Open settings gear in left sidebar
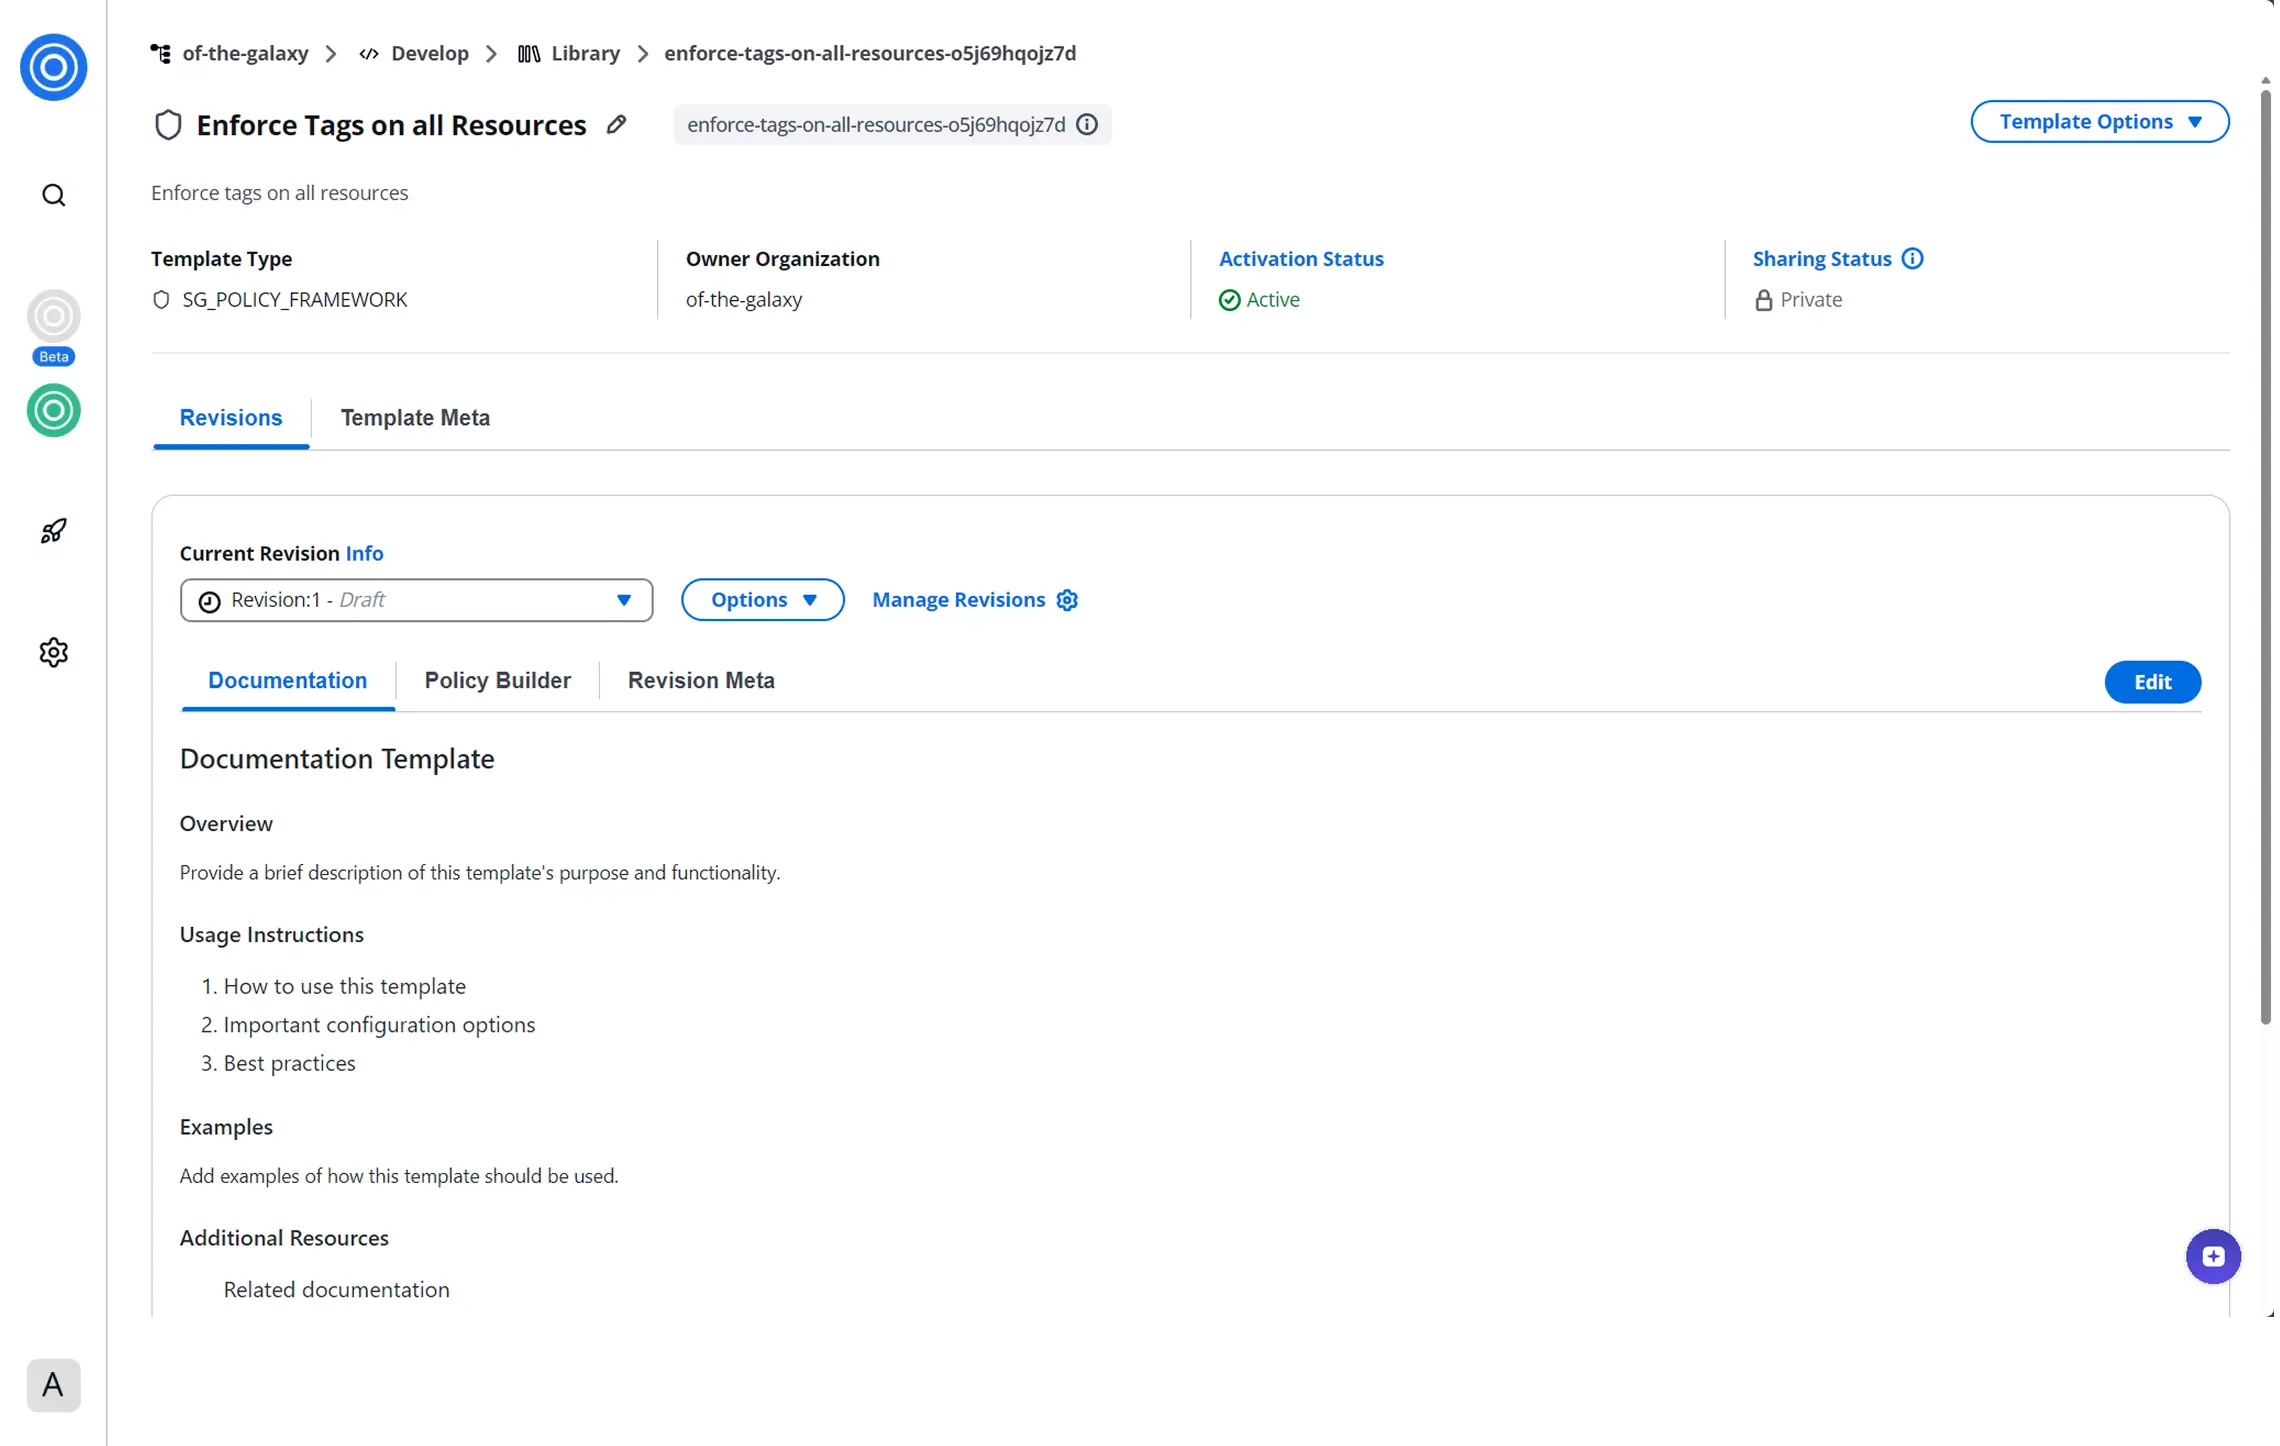Image resolution: width=2280 pixels, height=1446 pixels. point(54,652)
